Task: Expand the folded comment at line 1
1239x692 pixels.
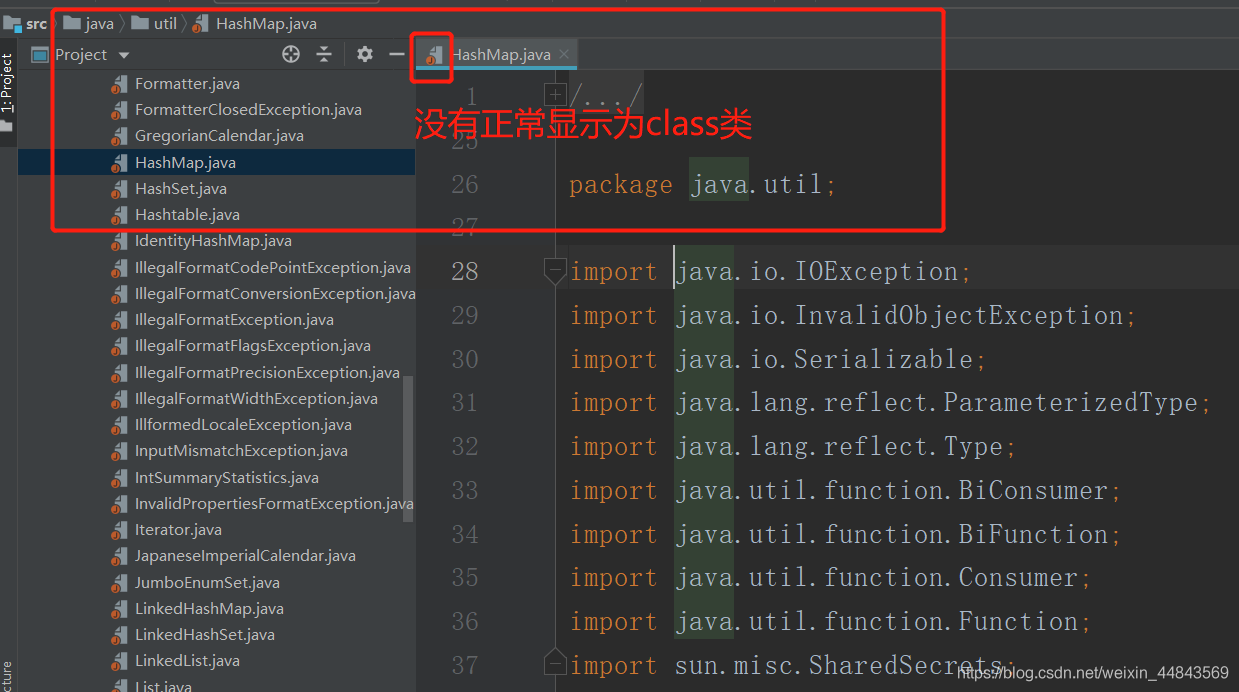Action: pos(554,95)
